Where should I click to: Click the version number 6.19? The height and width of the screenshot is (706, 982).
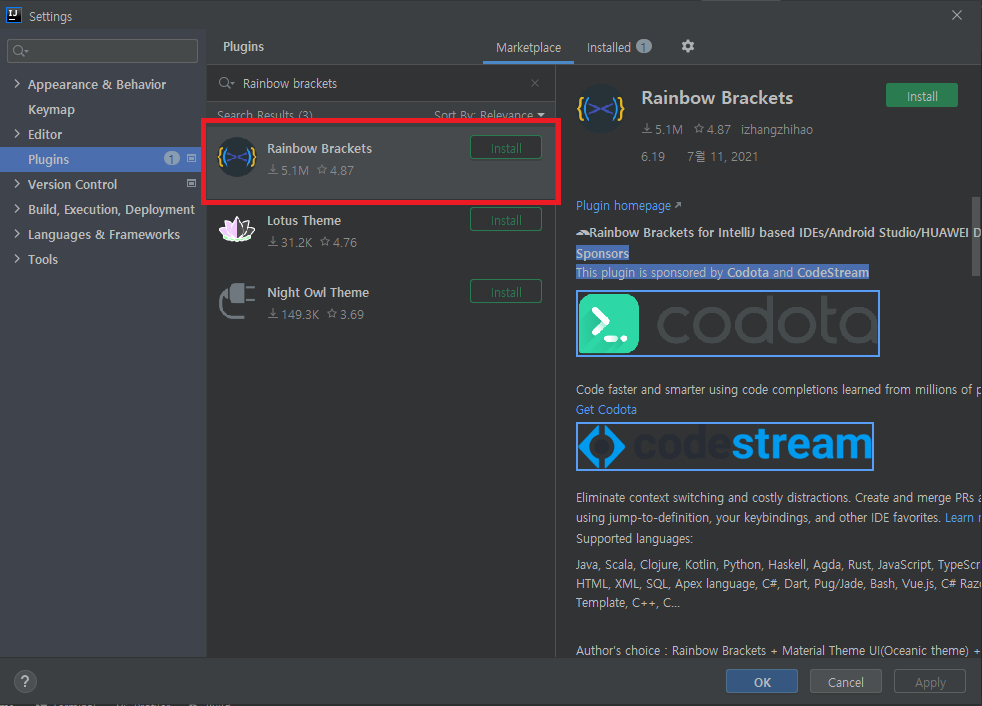pyautogui.click(x=653, y=157)
